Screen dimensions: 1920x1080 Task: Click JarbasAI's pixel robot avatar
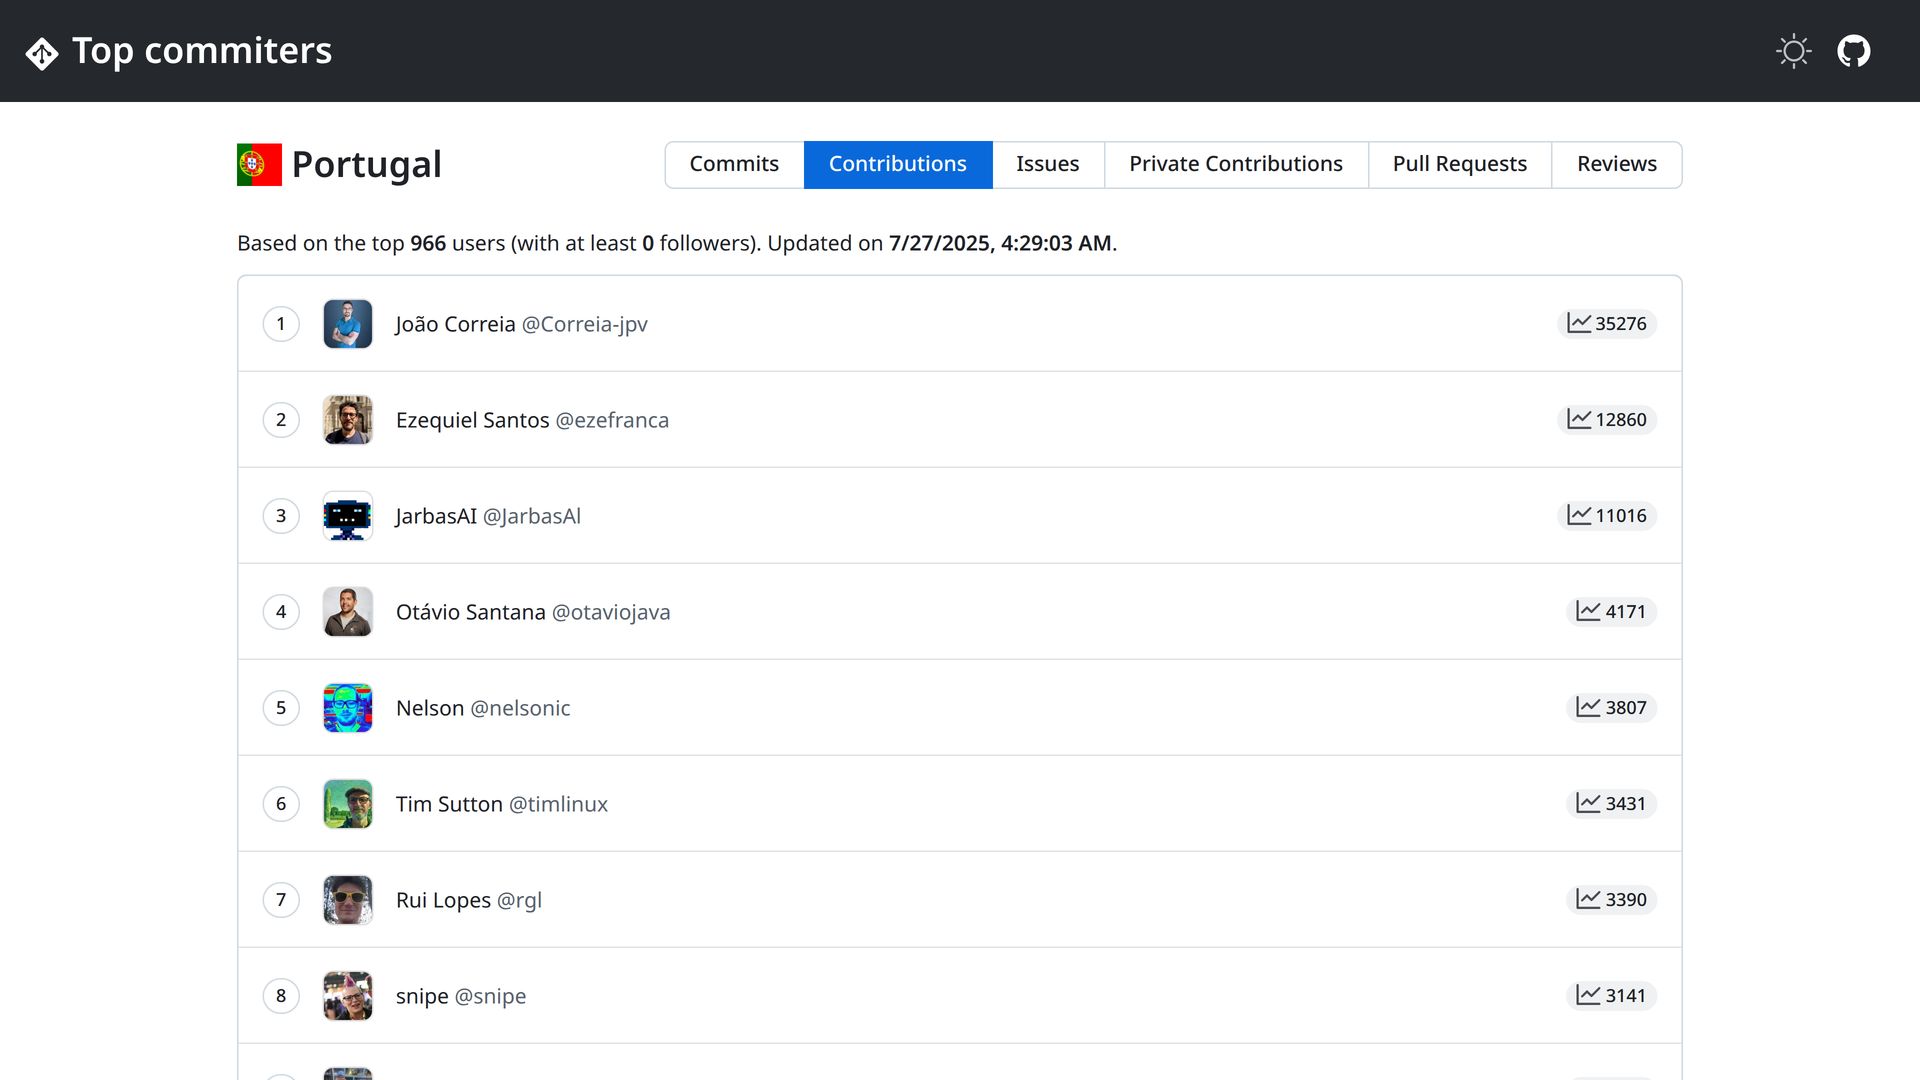pos(347,516)
